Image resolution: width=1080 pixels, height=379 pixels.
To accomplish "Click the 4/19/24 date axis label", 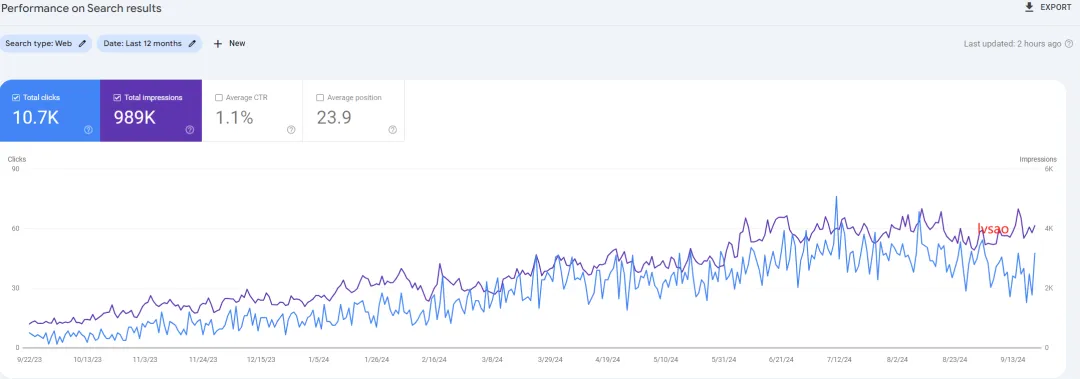I will coord(608,359).
